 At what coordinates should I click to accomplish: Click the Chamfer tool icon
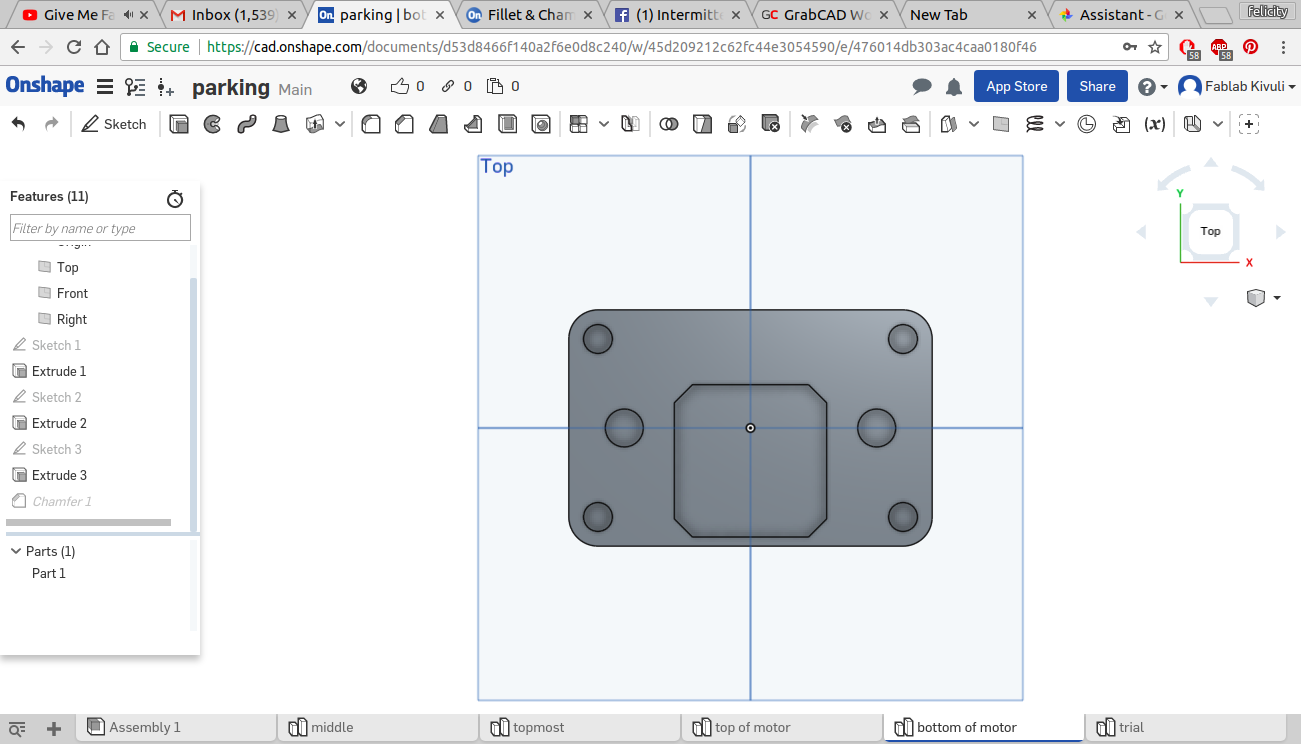click(x=404, y=124)
